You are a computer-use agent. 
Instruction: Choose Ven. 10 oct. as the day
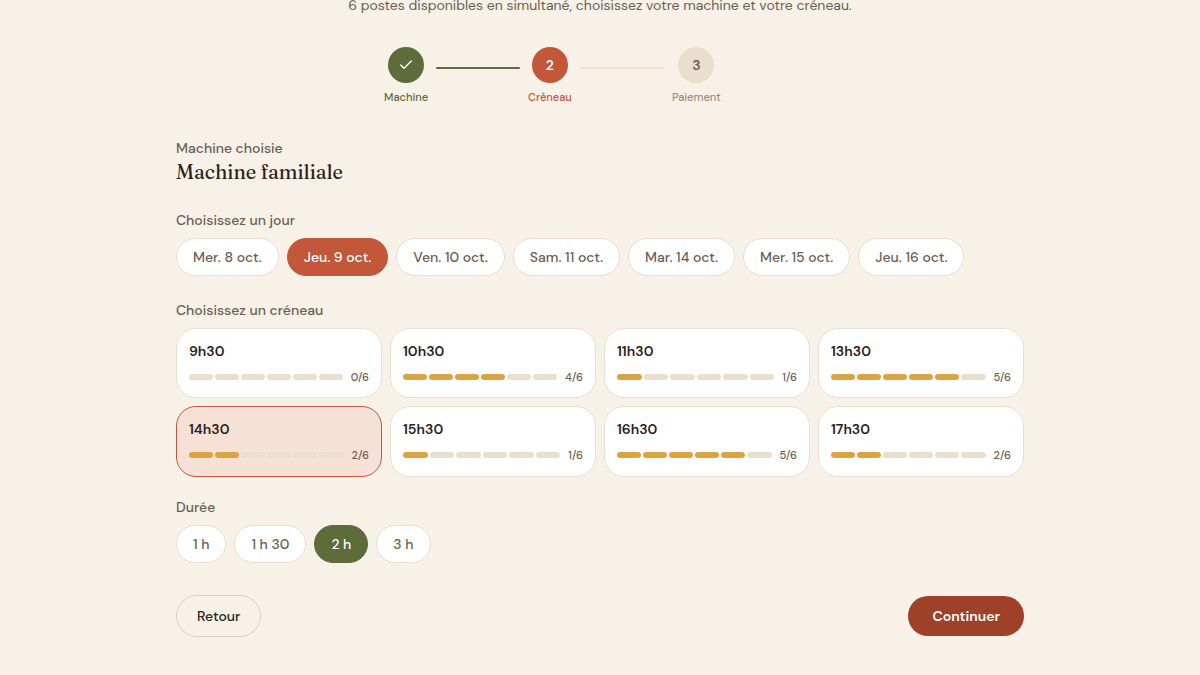[450, 257]
